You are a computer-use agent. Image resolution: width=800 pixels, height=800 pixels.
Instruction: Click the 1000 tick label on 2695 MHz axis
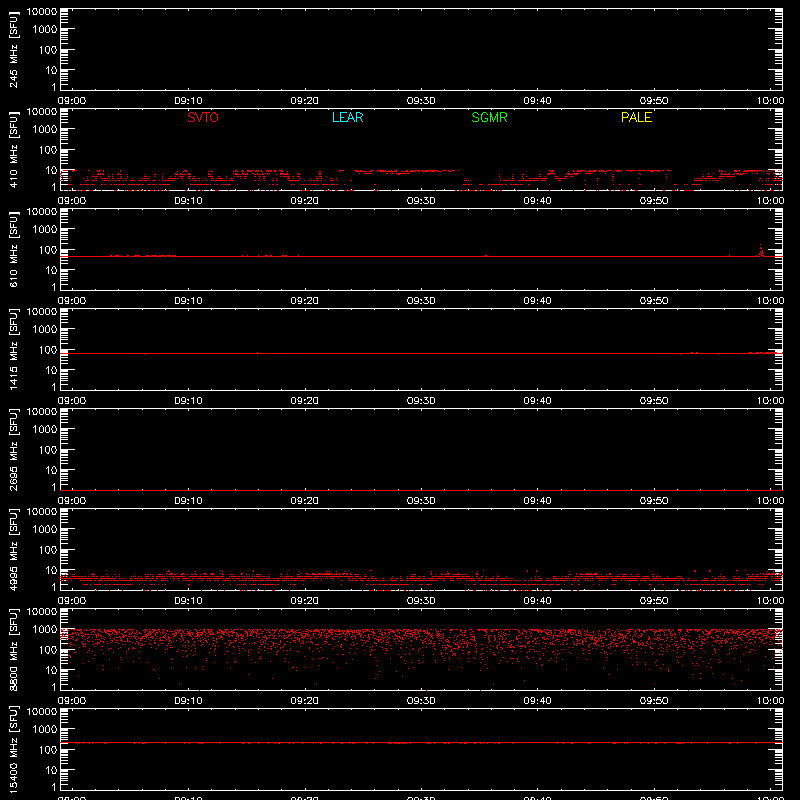click(x=45, y=430)
